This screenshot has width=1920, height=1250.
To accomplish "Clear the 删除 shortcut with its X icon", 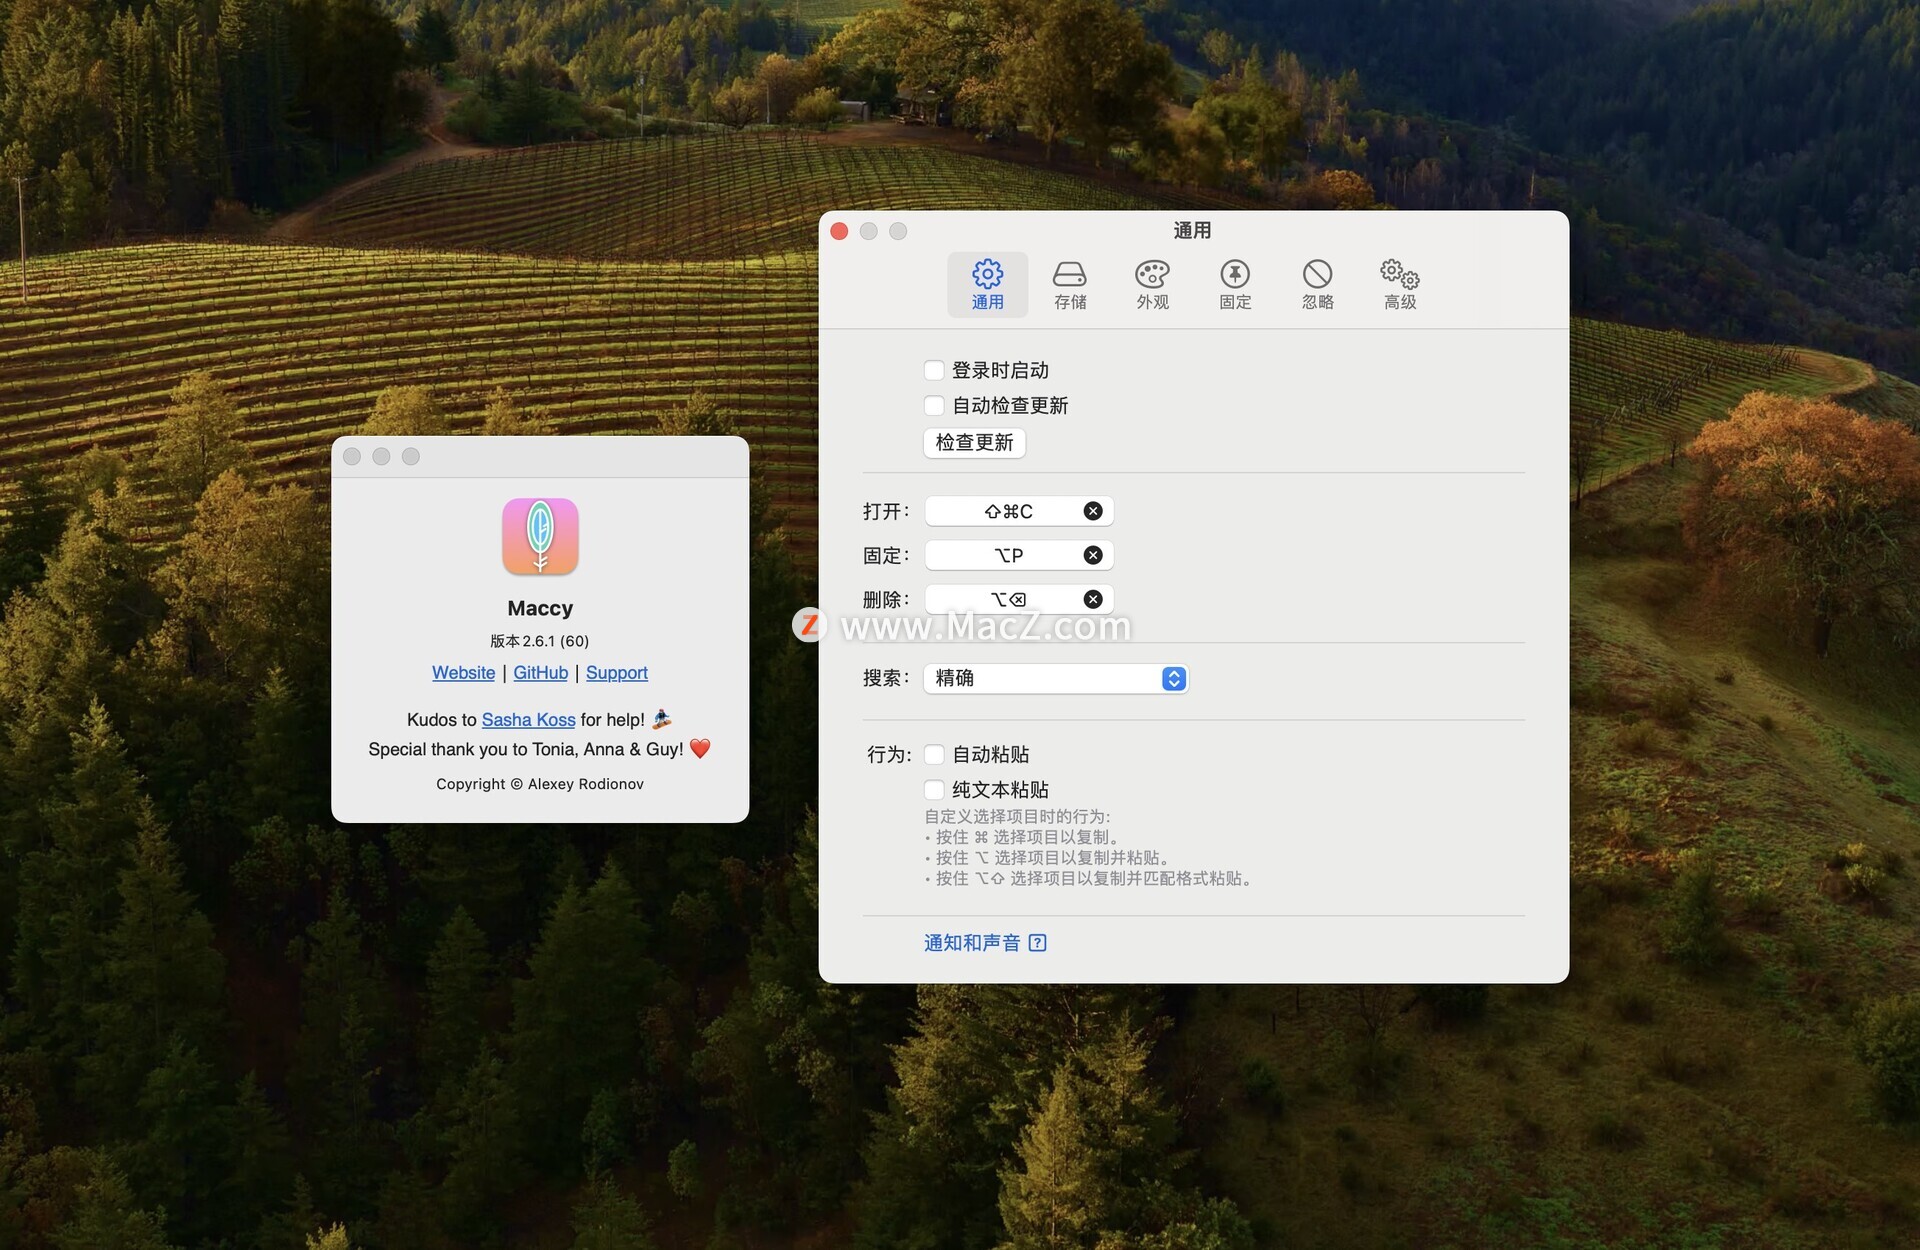I will click(1093, 599).
